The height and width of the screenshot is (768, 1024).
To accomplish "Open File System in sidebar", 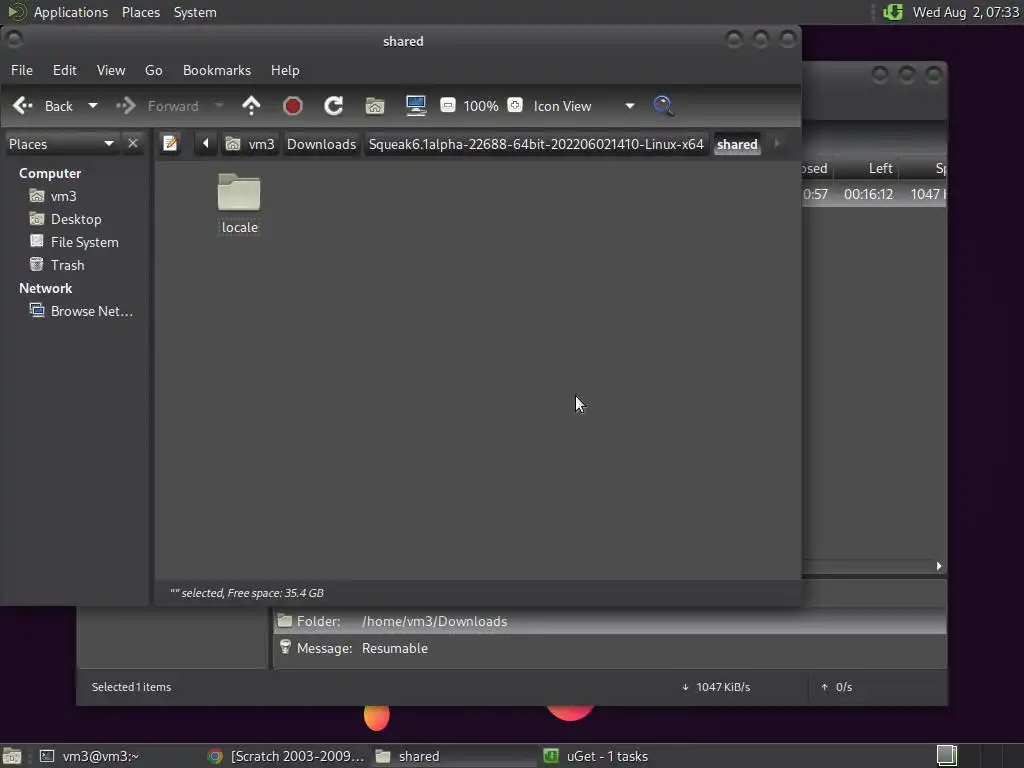I will (x=84, y=242).
